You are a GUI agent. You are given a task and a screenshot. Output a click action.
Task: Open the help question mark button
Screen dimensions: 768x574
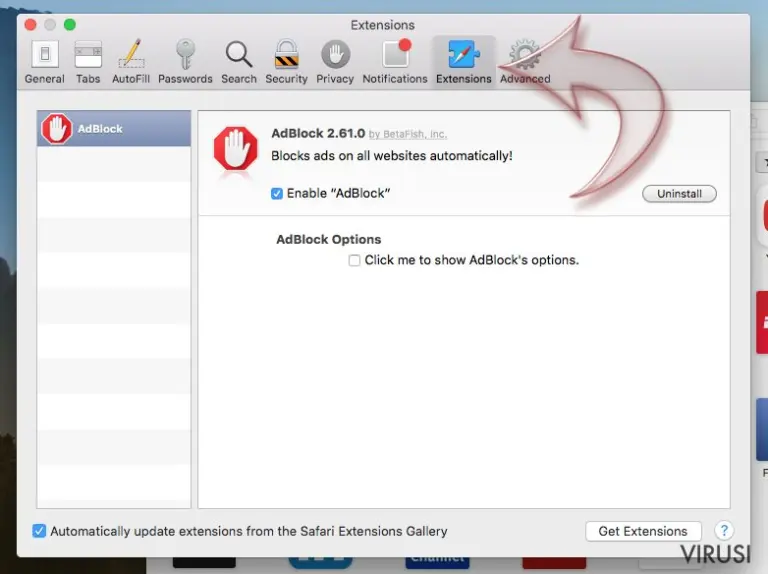723,530
